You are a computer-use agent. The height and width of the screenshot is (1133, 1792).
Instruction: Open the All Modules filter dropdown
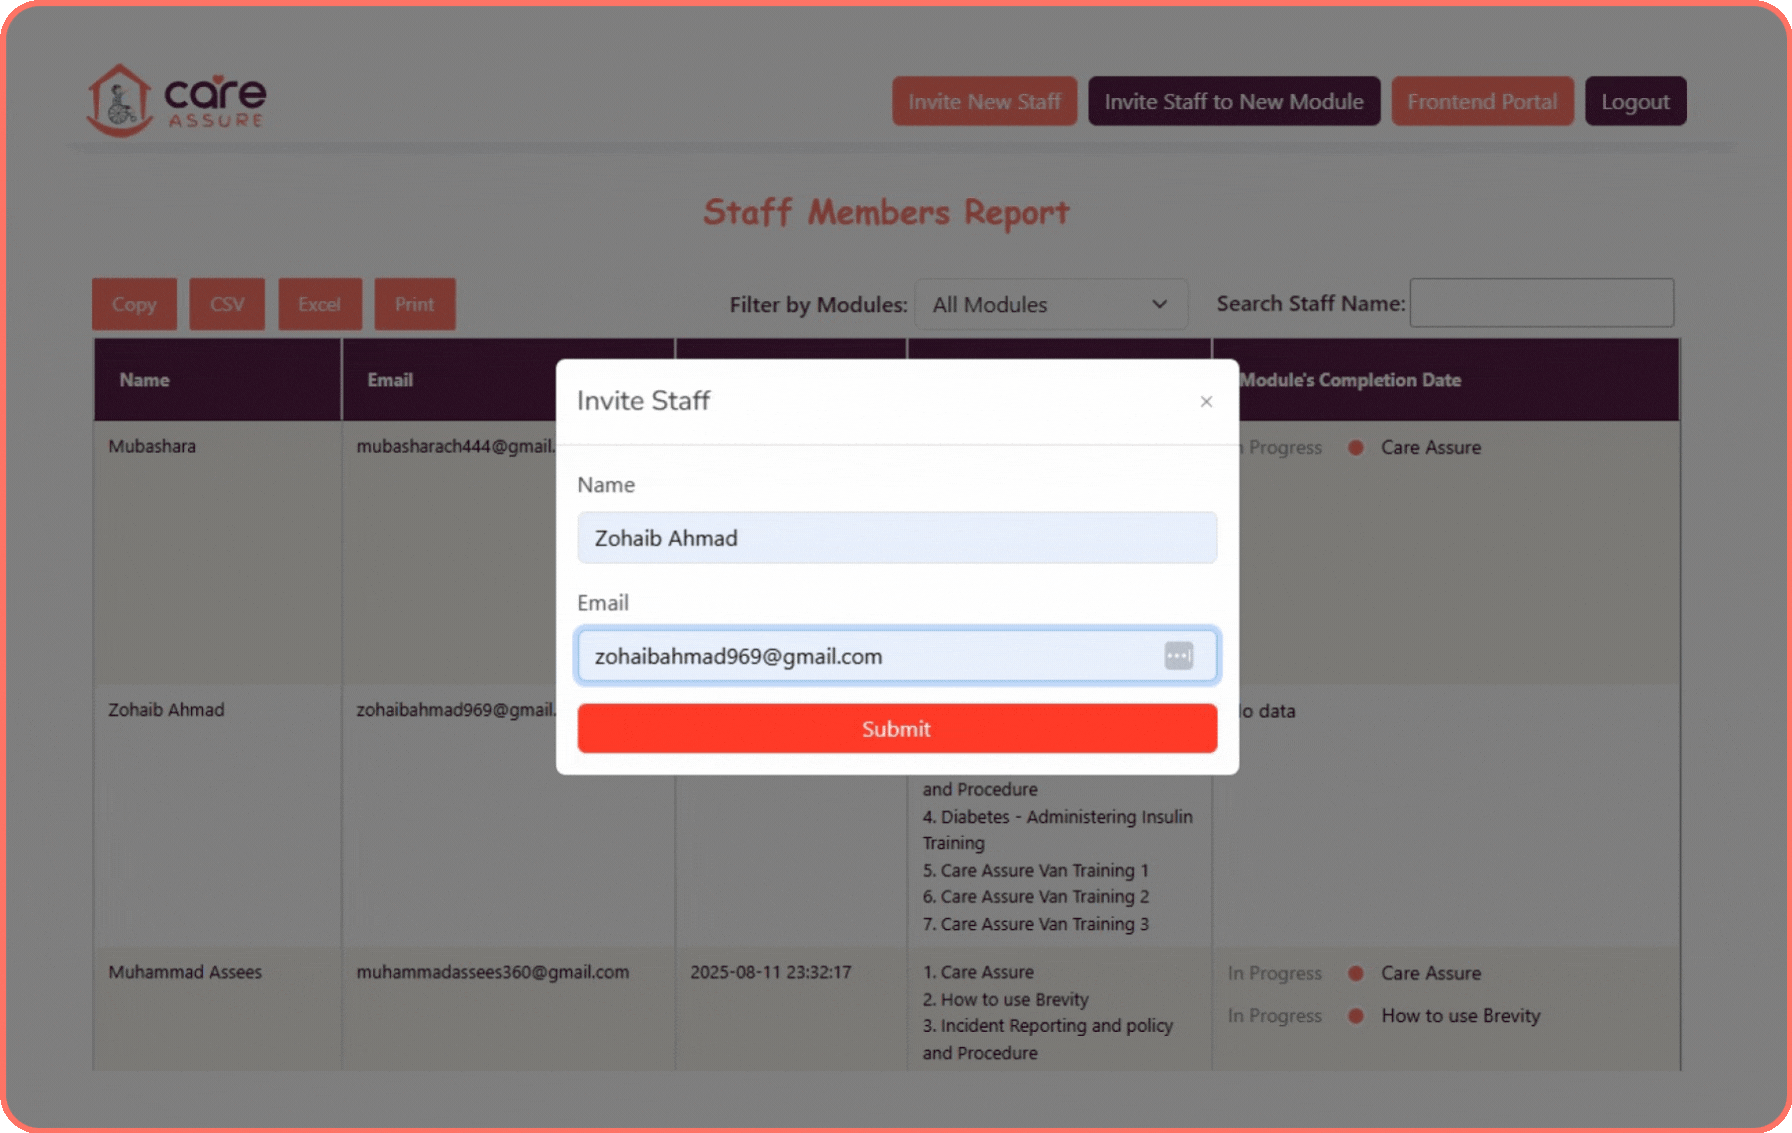(1050, 304)
